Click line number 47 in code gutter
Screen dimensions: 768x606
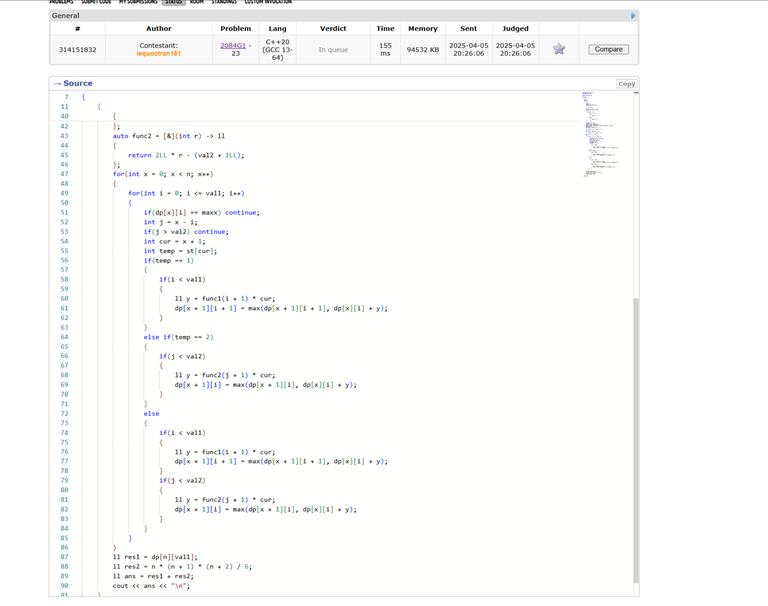pos(65,174)
